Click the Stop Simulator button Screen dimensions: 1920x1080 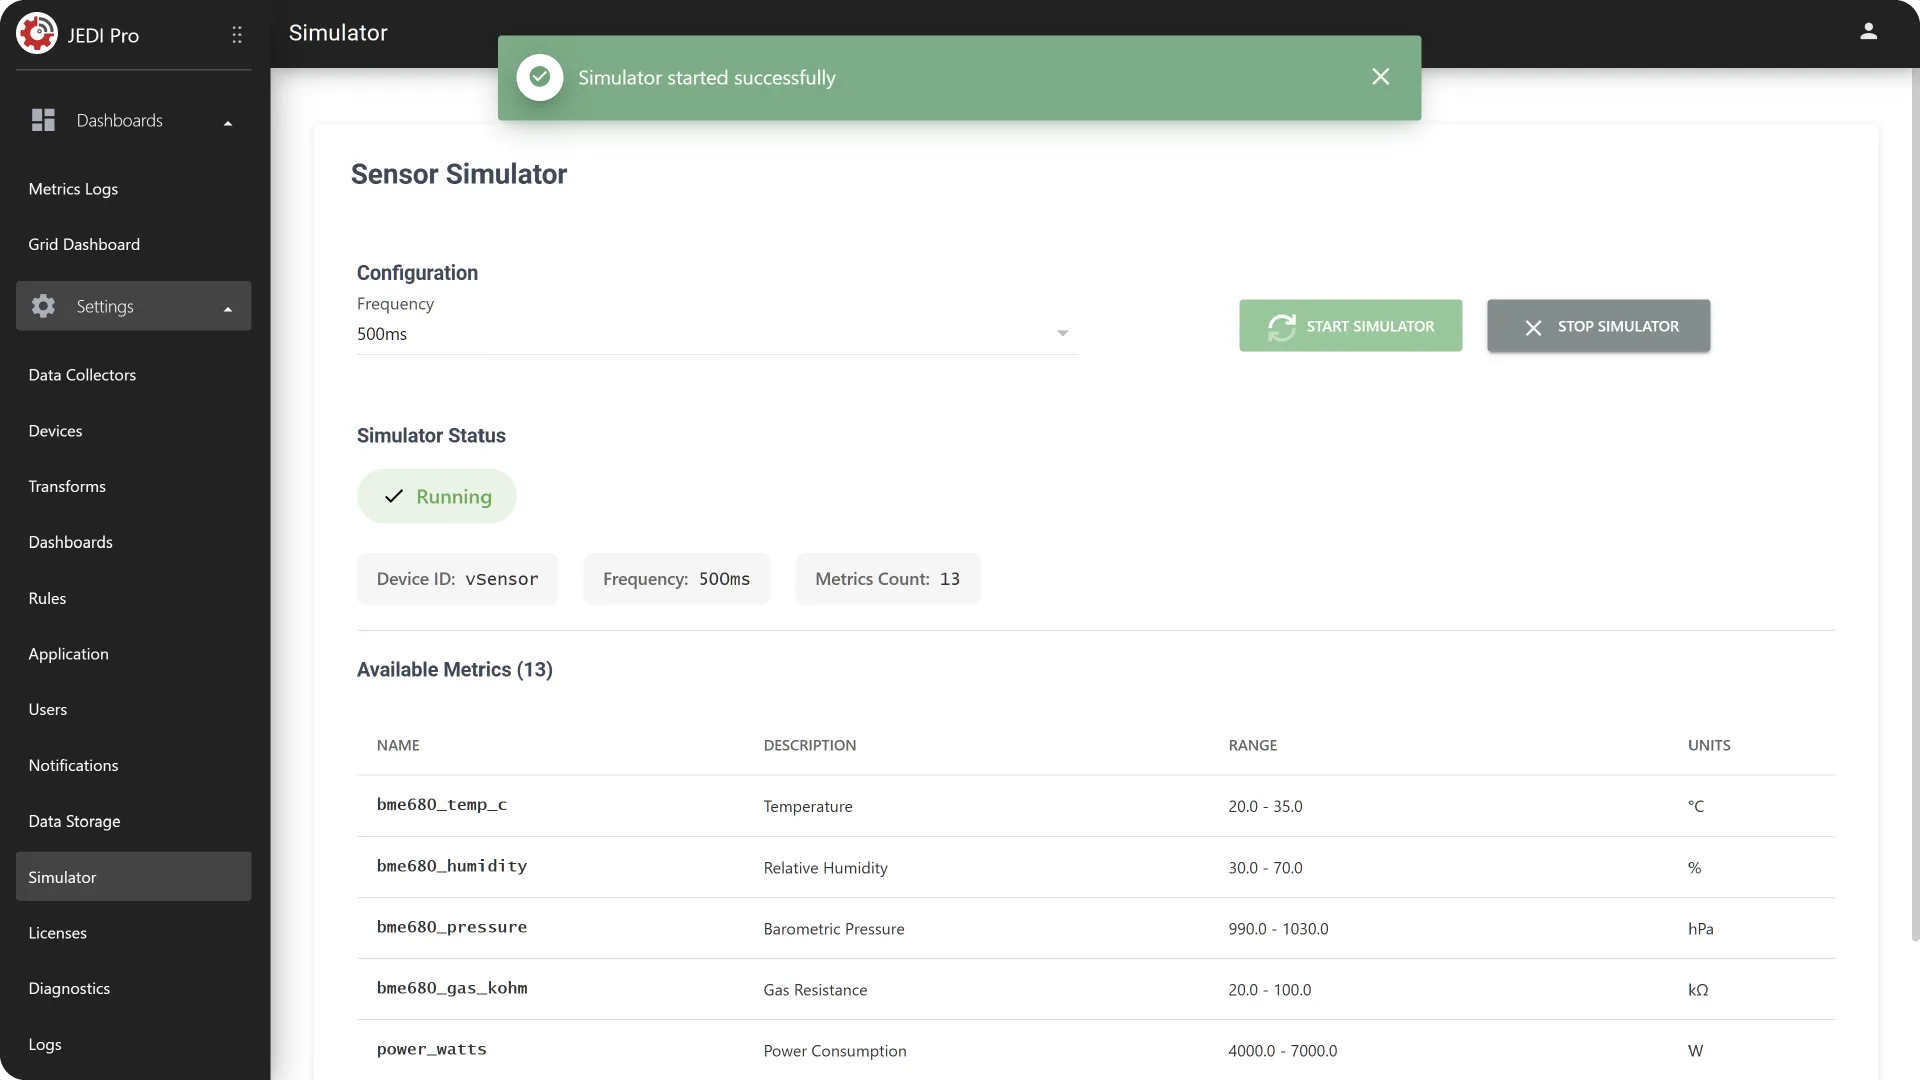[x=1598, y=326]
